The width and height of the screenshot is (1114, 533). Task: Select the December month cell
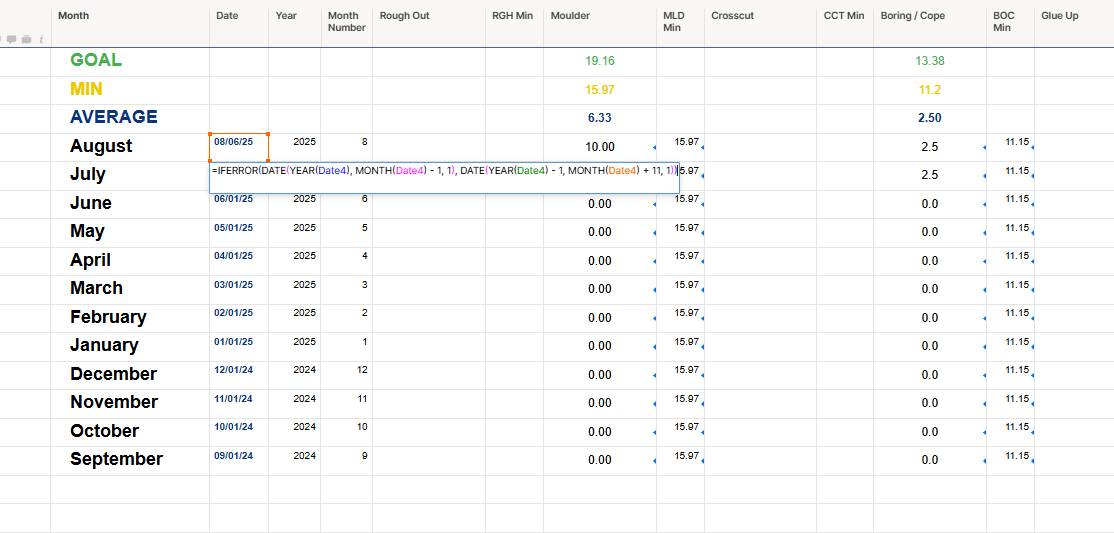130,375
